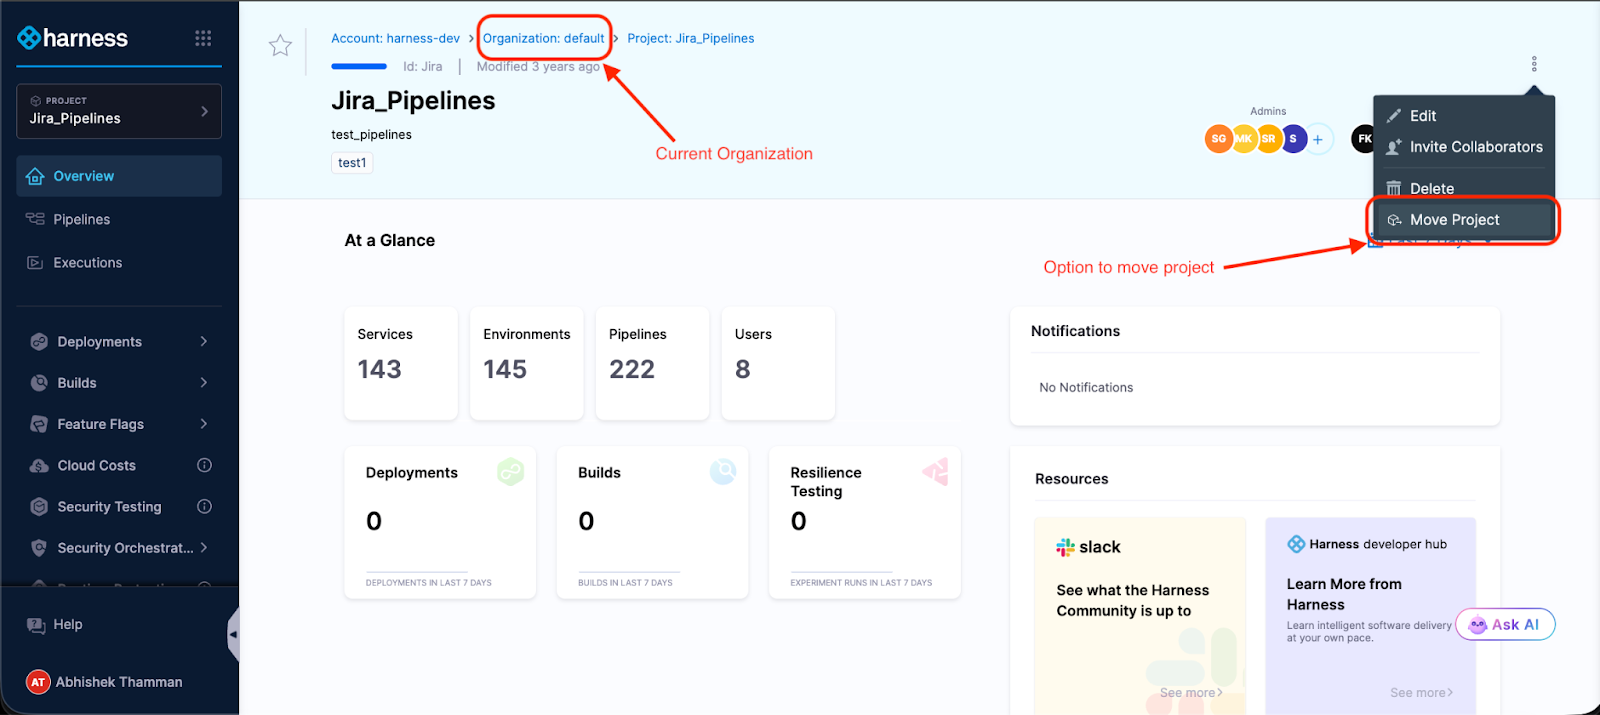Select Invite Collaborators from the menu

point(1464,147)
